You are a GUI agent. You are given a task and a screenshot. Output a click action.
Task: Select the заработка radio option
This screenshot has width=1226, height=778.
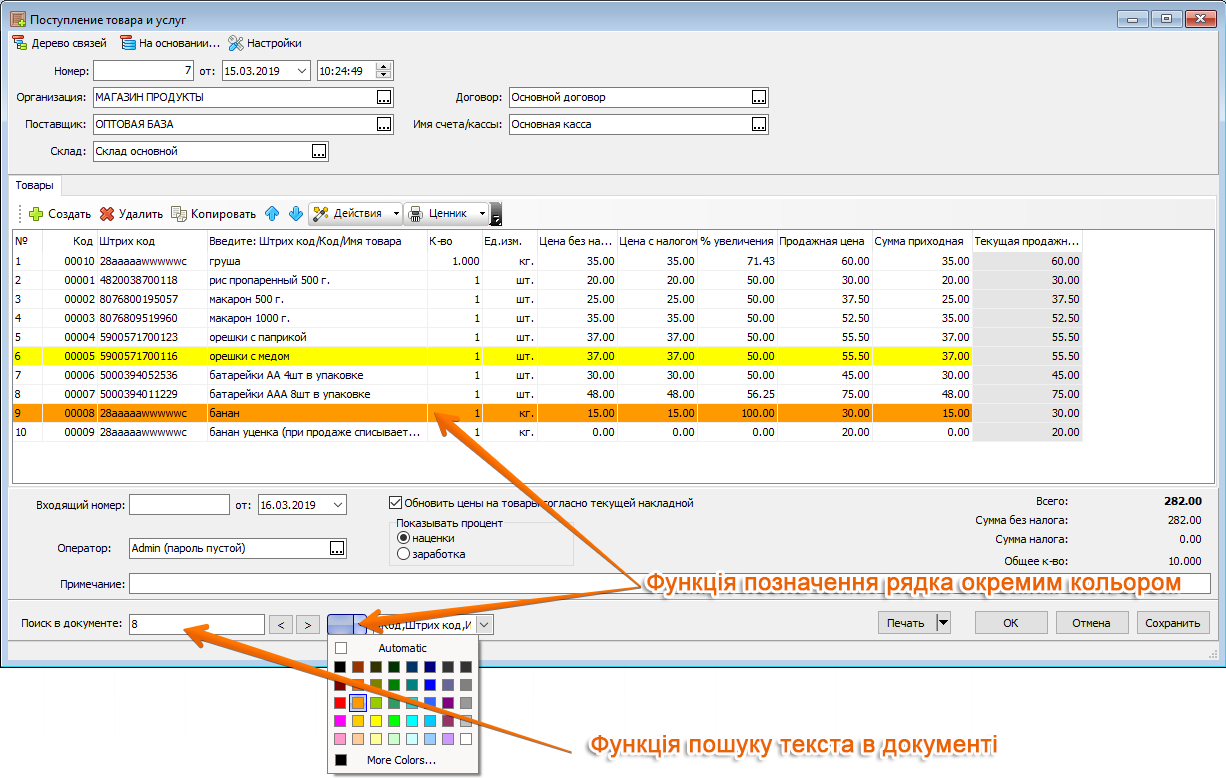tap(403, 554)
